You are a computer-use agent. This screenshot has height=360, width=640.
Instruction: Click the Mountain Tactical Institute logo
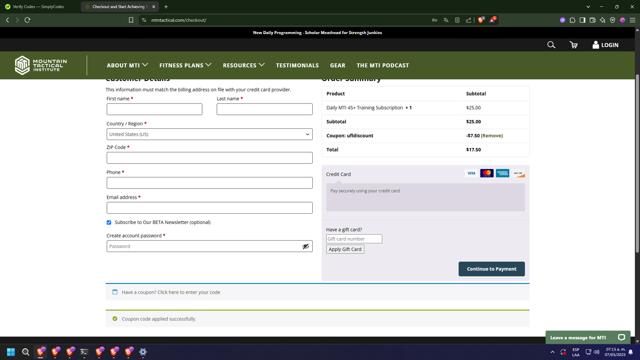[41, 65]
